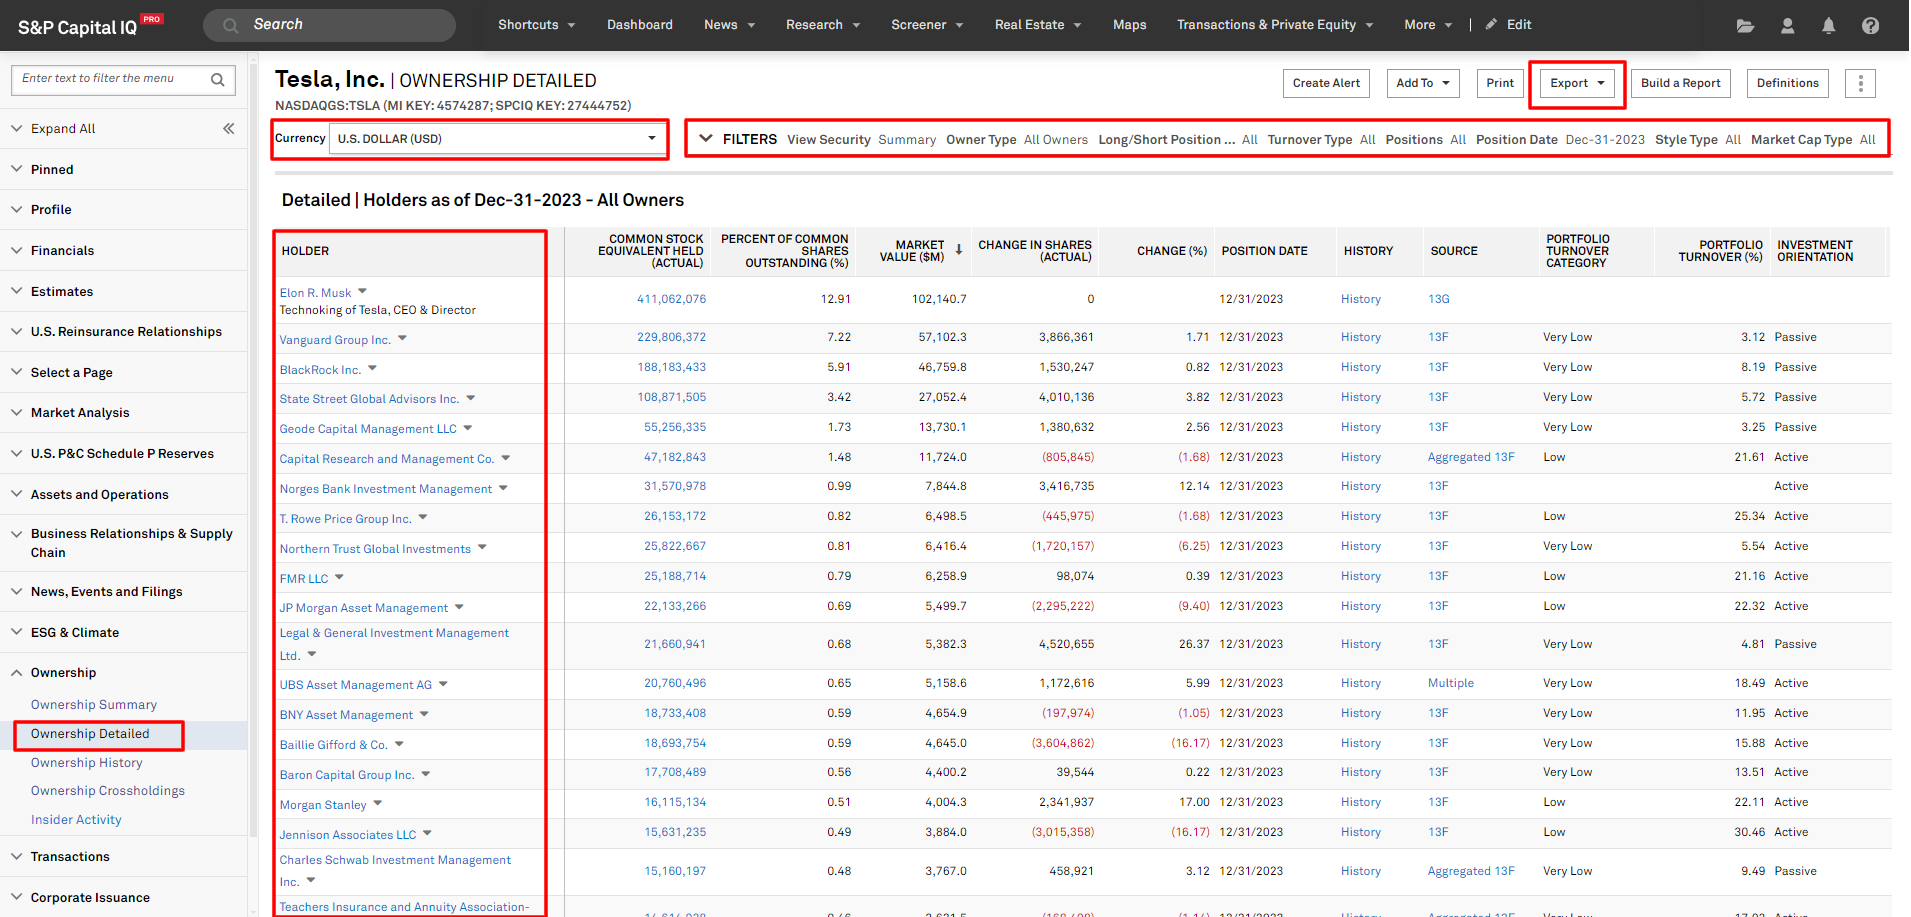Open the help question mark icon
The width and height of the screenshot is (1911, 917).
coord(1870,26)
